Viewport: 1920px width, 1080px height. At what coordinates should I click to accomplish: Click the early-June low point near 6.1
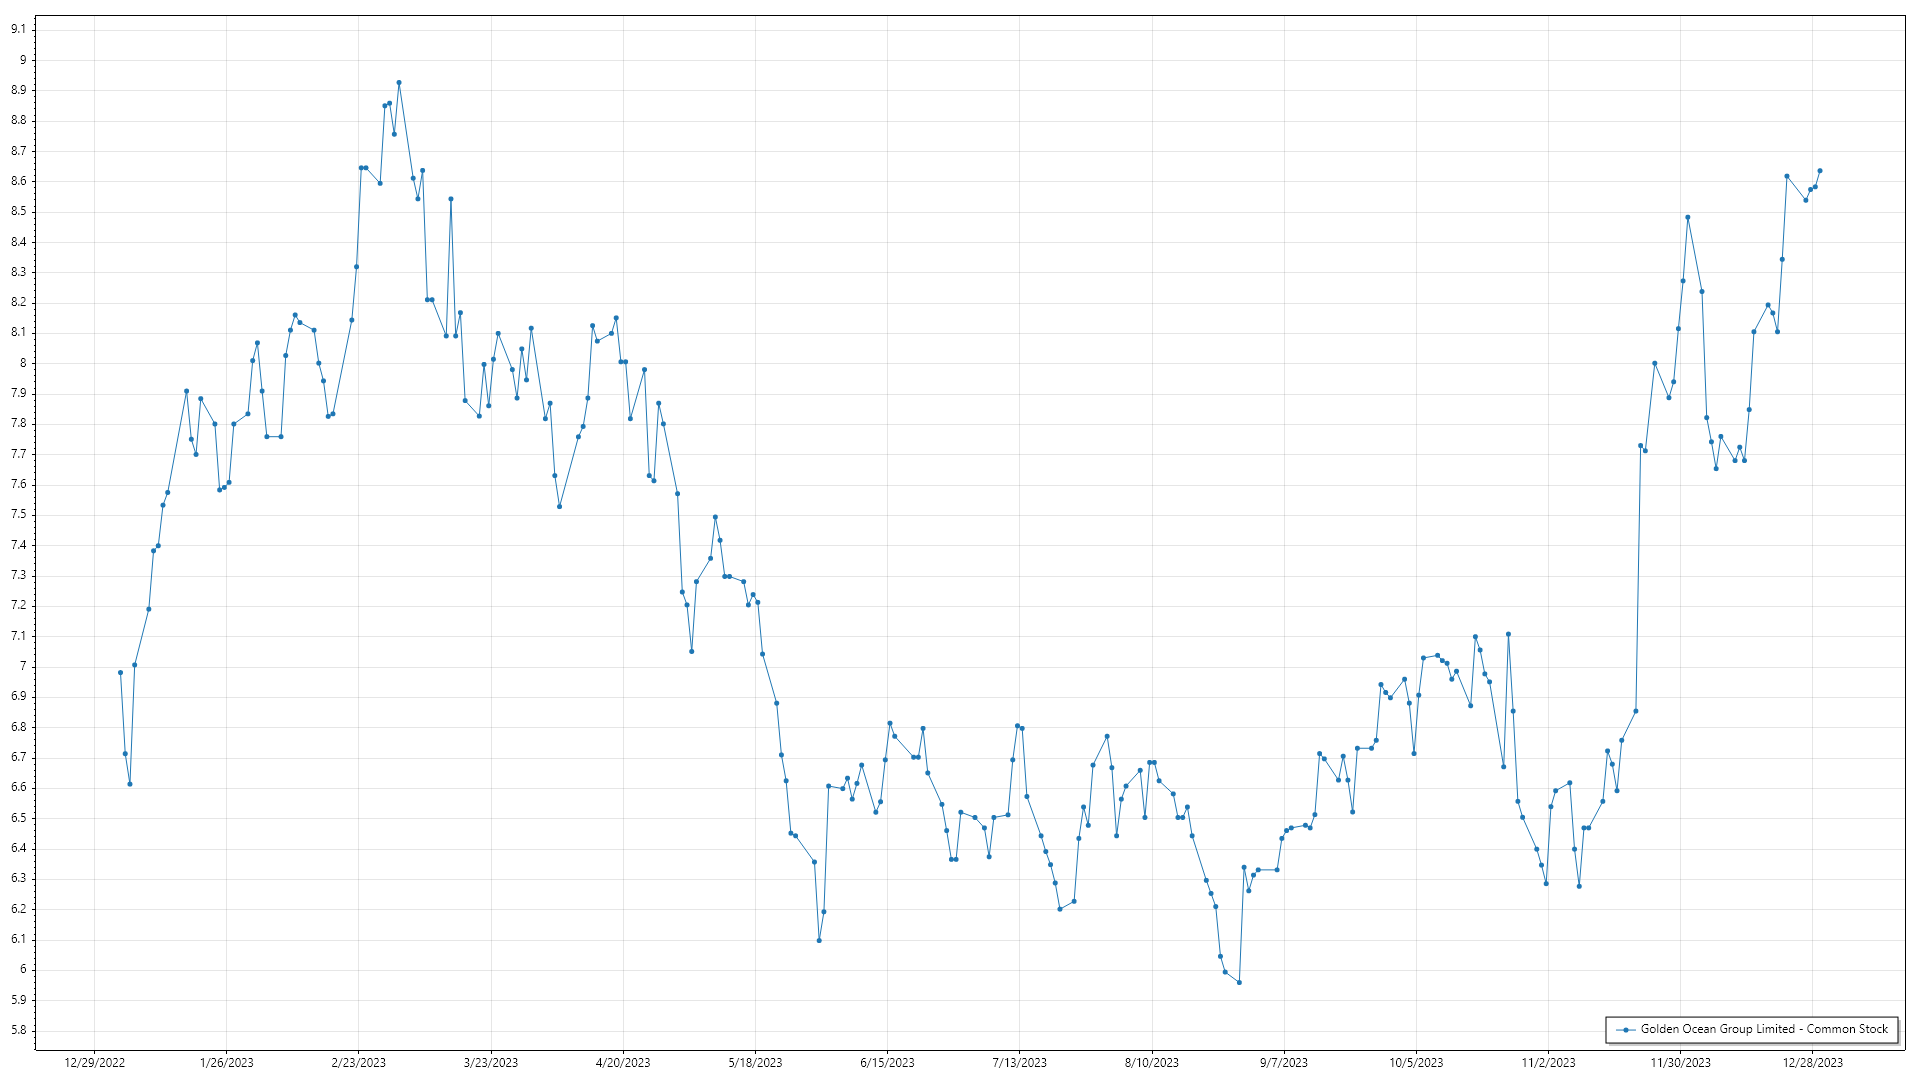819,941
